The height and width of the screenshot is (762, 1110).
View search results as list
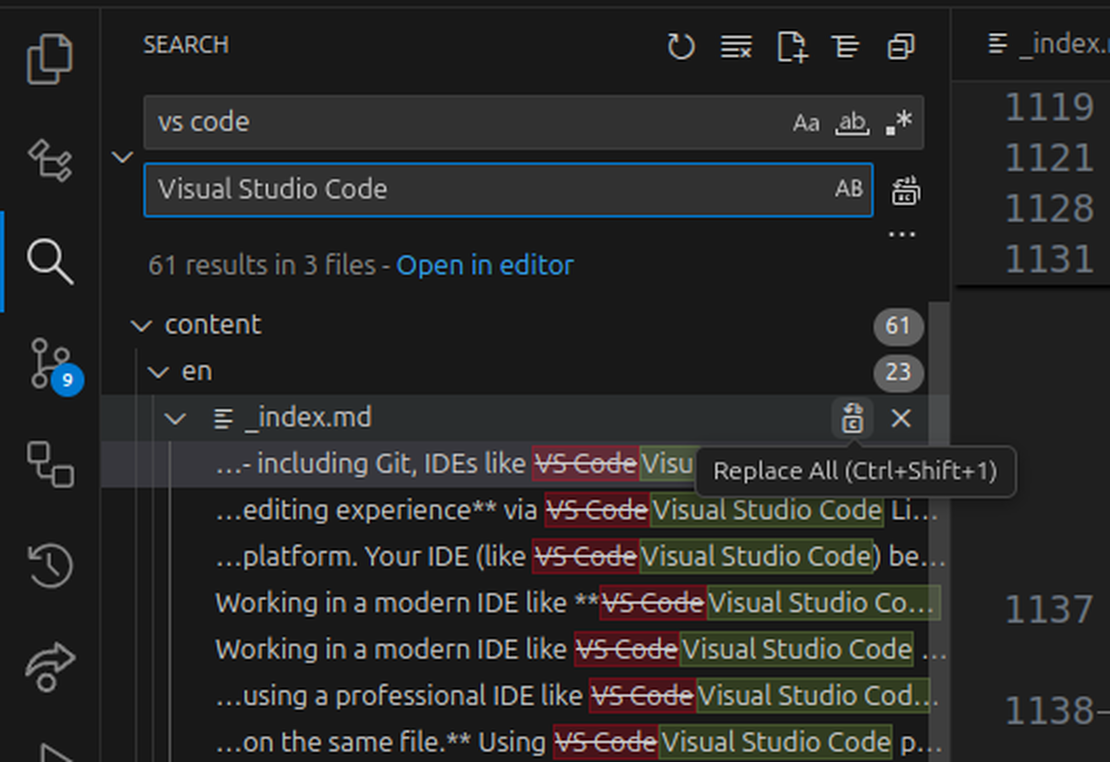point(846,47)
